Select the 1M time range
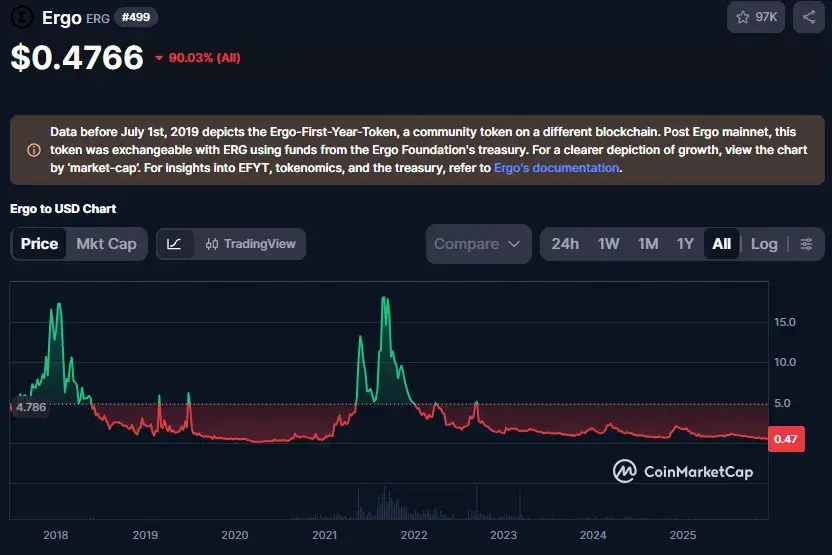Screen dimensions: 832x555 [x=648, y=244]
